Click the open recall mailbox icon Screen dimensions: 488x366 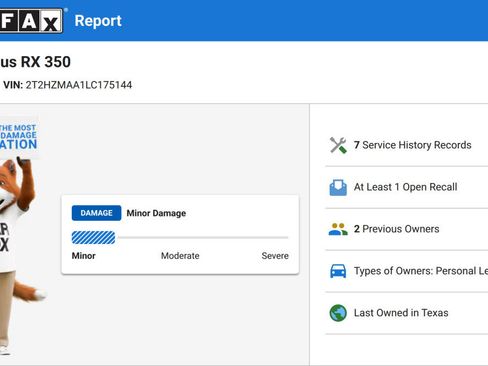pos(338,187)
